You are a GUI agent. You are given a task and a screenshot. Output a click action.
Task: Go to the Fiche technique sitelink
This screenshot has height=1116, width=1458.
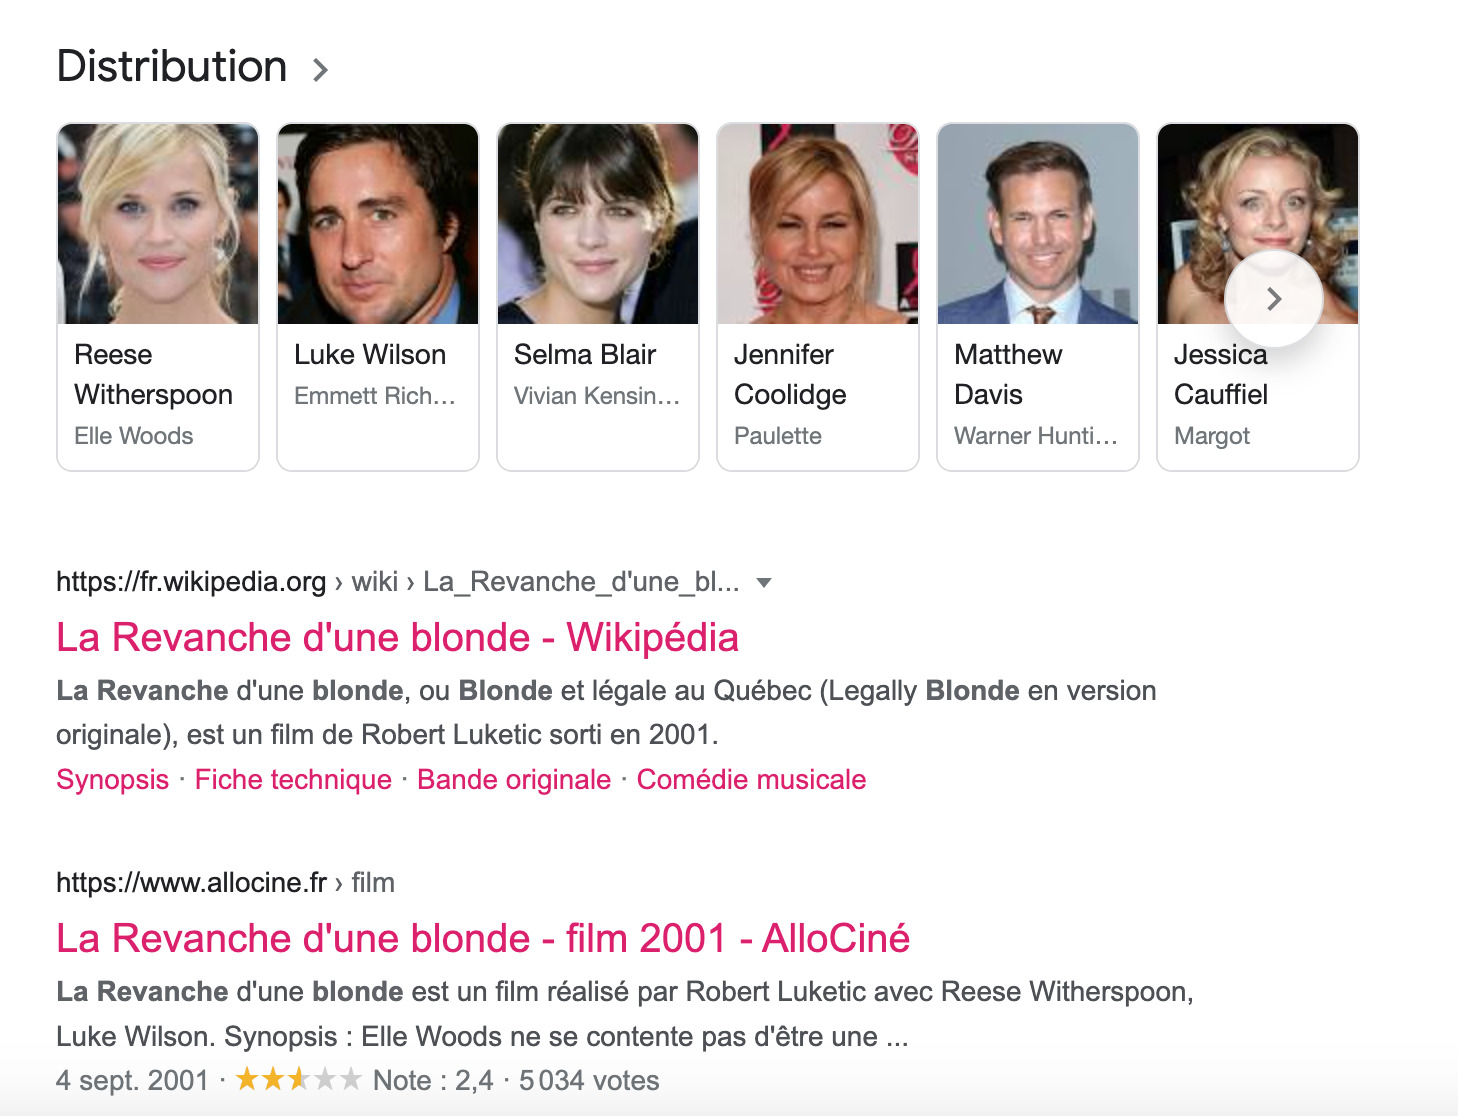click(x=293, y=780)
